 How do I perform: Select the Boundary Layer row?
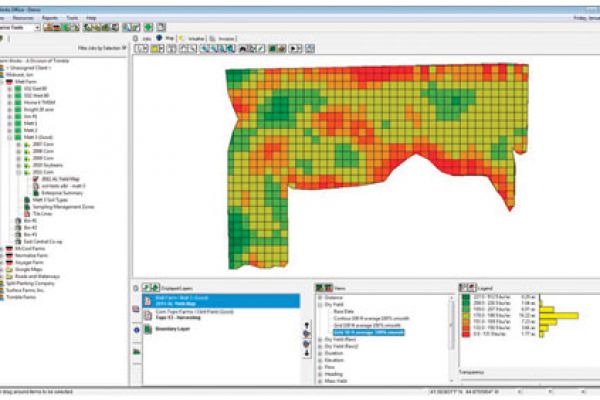[x=221, y=329]
